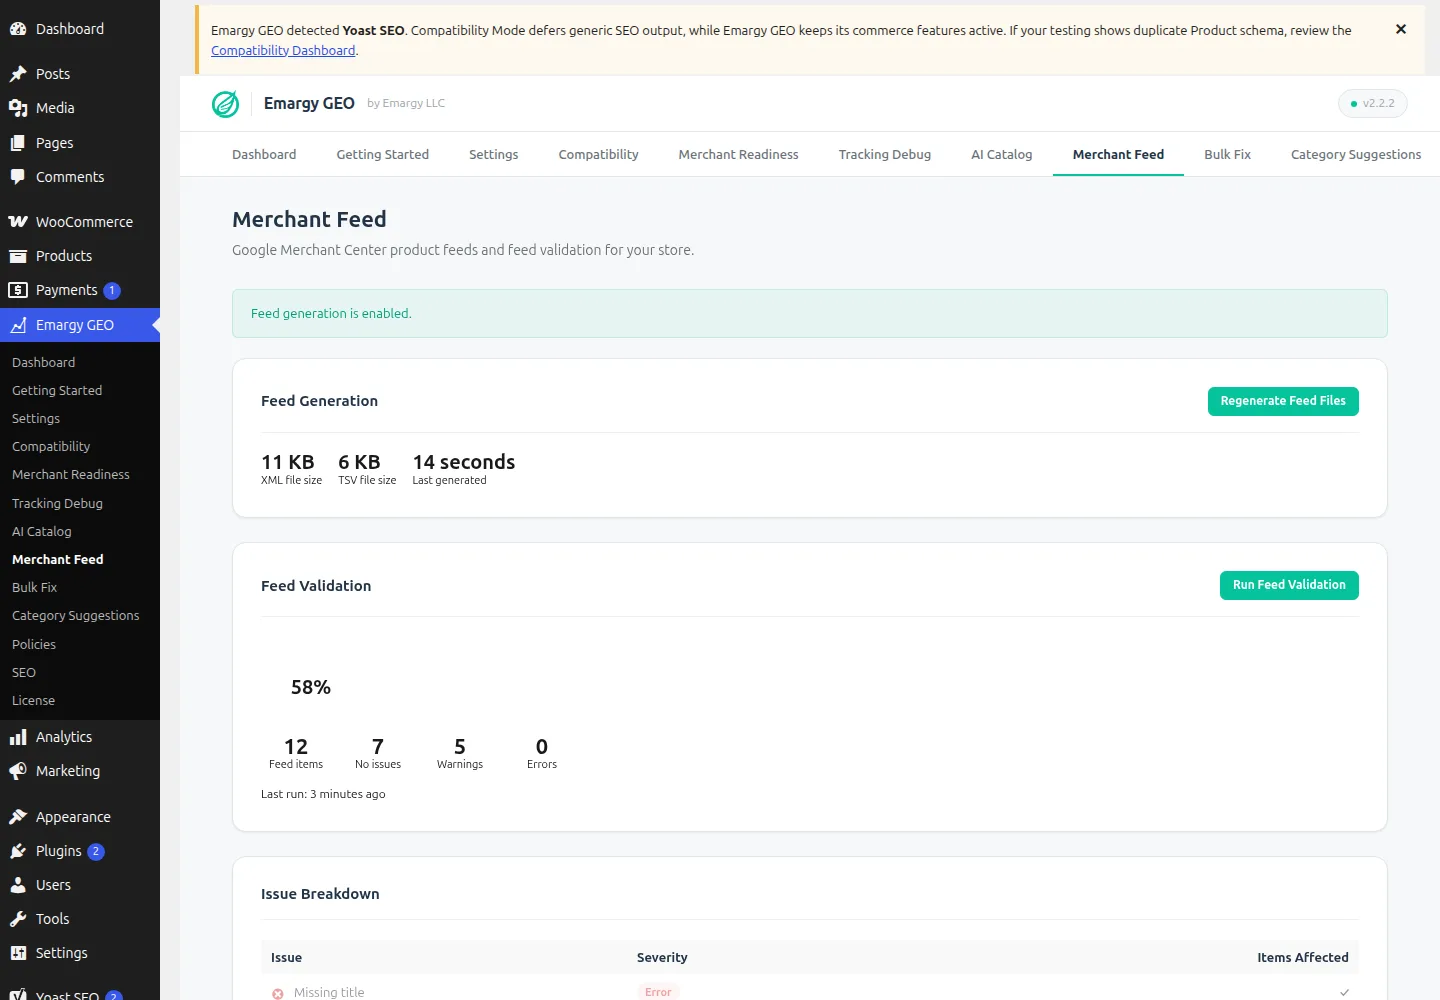Screen dimensions: 1440x1000
Task: Open the Dashboard tab in Emargy GEO
Action: pos(264,155)
